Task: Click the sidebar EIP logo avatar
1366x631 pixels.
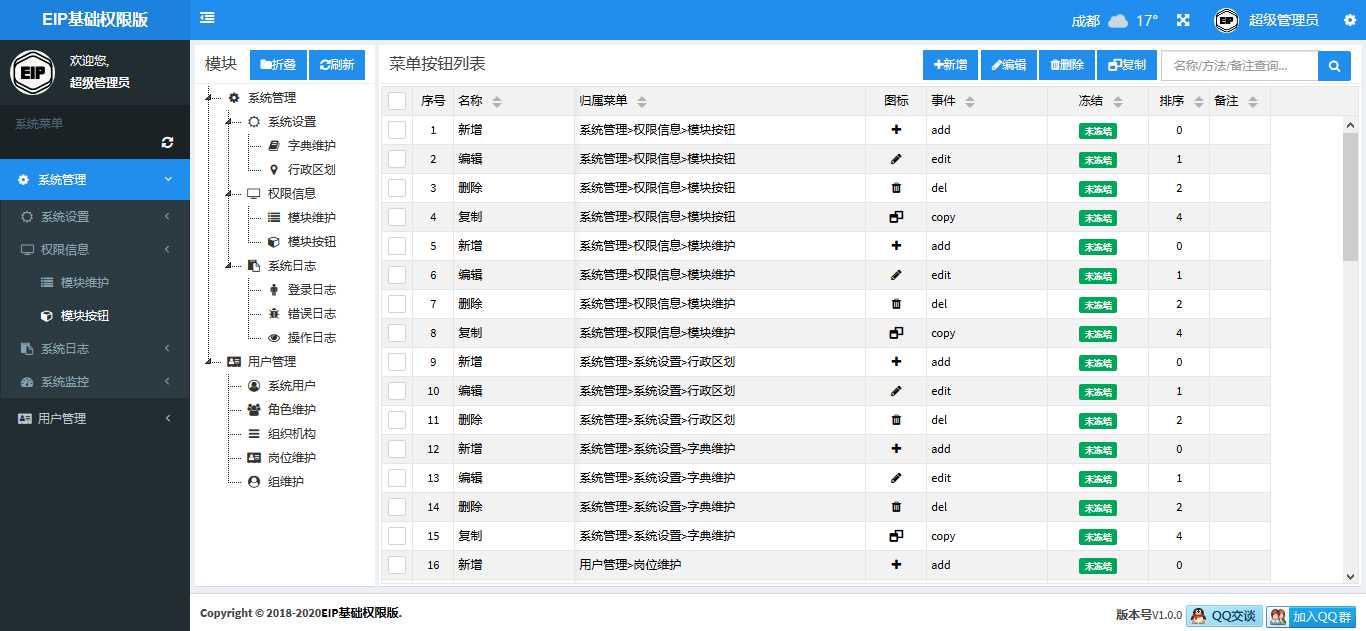Action: point(32,72)
